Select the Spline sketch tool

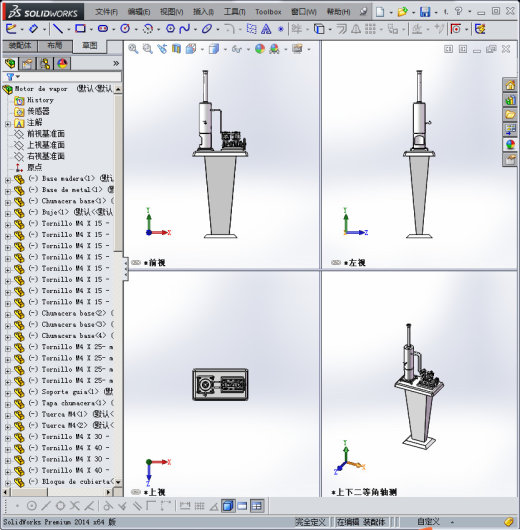coord(184,29)
